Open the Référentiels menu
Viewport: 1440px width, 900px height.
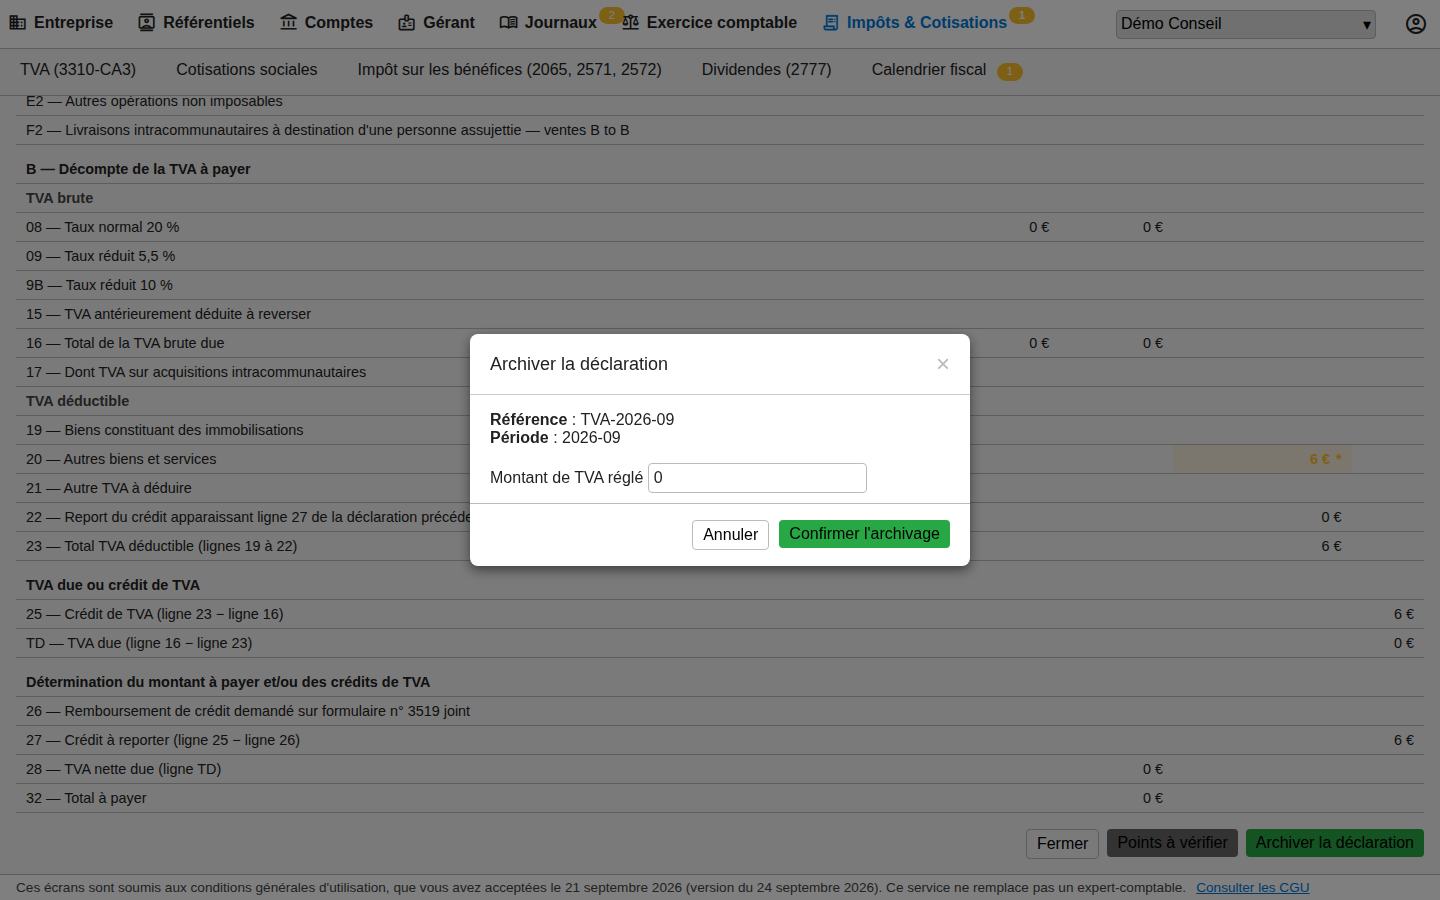(x=196, y=22)
